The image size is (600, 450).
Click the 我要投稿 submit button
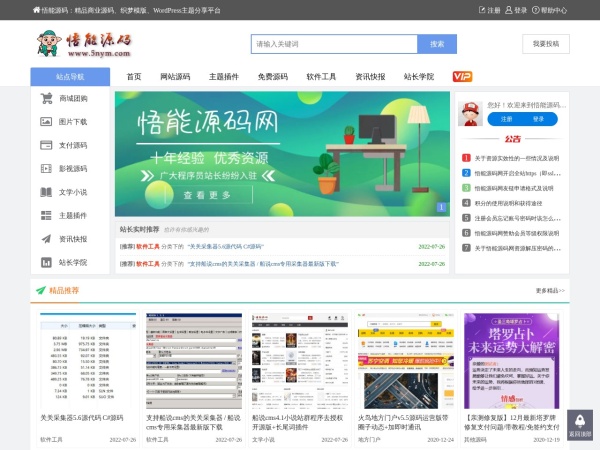(x=546, y=44)
